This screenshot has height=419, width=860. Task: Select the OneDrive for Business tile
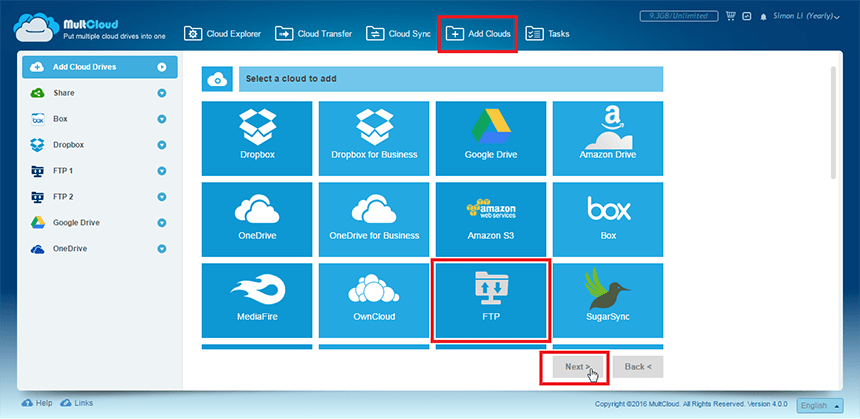click(x=374, y=219)
